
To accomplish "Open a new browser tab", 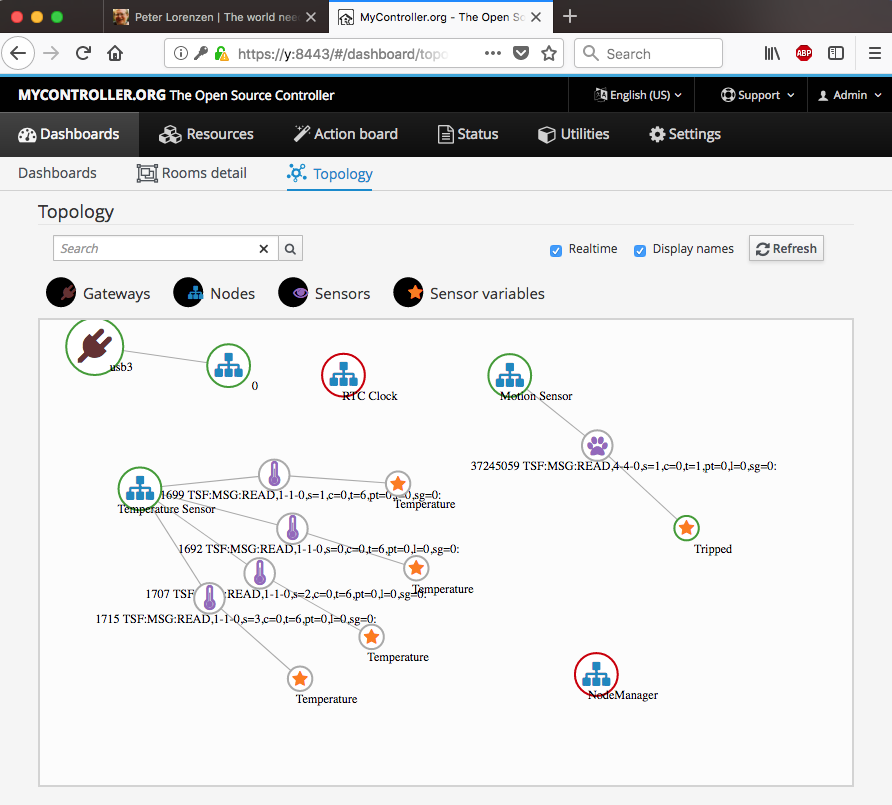I will point(569,16).
